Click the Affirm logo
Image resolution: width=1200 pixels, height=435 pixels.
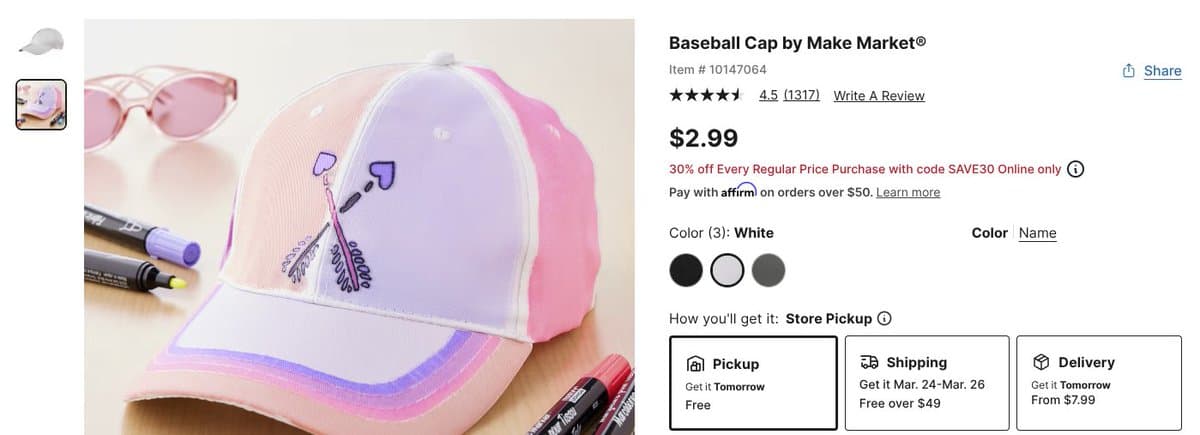click(x=738, y=191)
